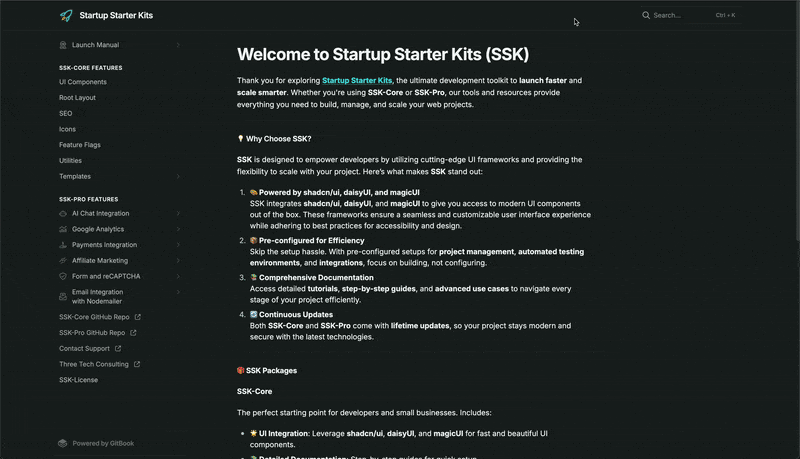Go to the Feature Flags page
Screen dimensions: 800x459
click(x=80, y=145)
